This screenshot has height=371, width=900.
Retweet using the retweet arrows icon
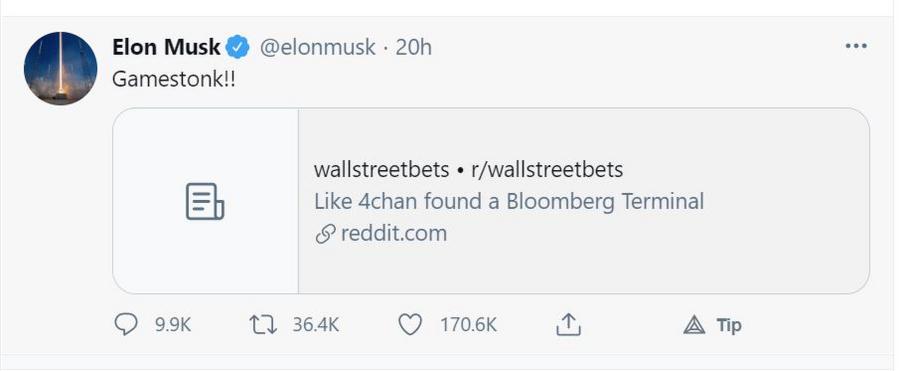tap(263, 325)
